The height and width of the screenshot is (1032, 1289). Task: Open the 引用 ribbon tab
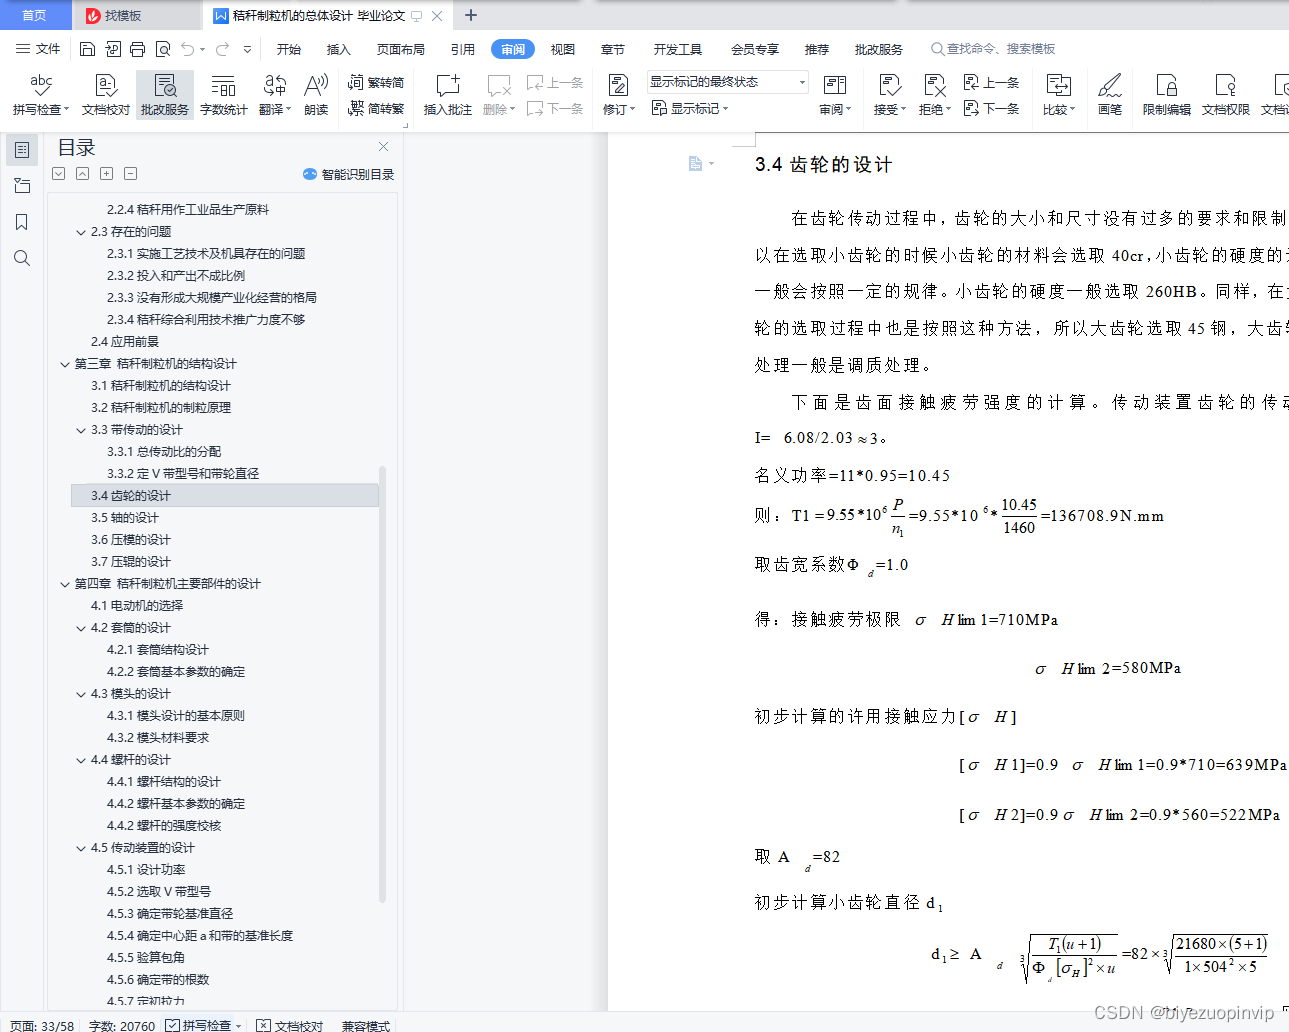click(463, 49)
